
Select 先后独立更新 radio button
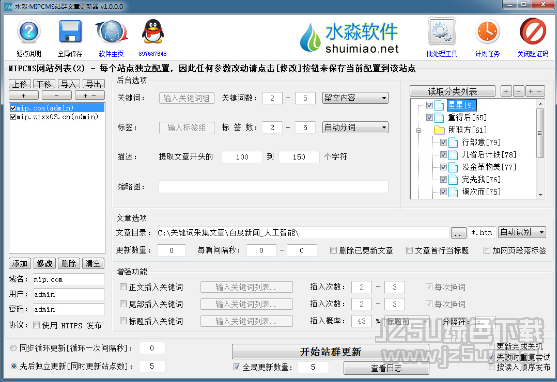pos(13,366)
